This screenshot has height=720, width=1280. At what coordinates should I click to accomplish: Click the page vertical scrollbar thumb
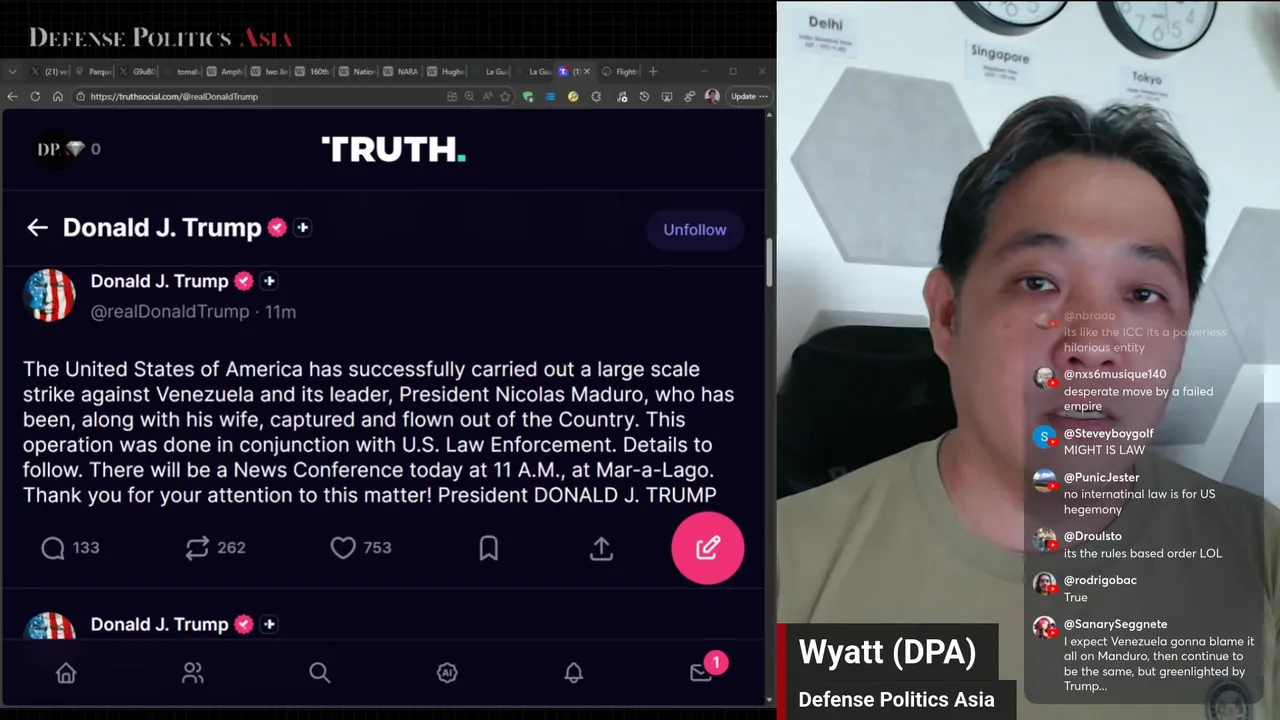pyautogui.click(x=769, y=262)
